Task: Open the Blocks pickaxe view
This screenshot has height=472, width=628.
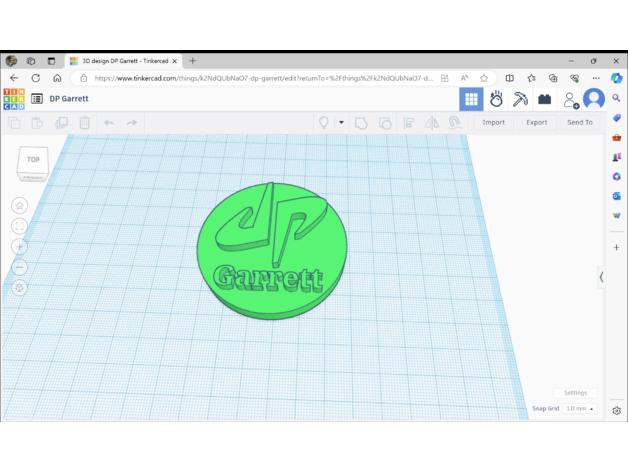Action: [520, 98]
